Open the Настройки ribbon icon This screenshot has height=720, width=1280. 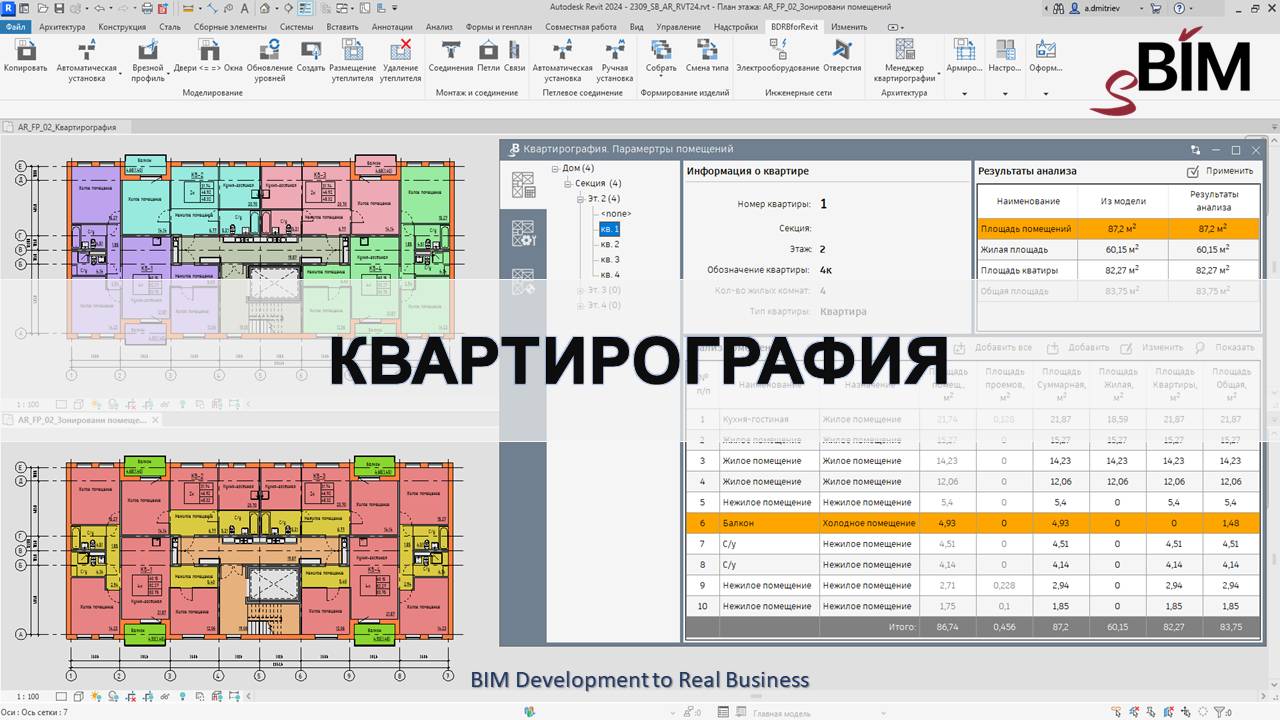tap(1005, 56)
